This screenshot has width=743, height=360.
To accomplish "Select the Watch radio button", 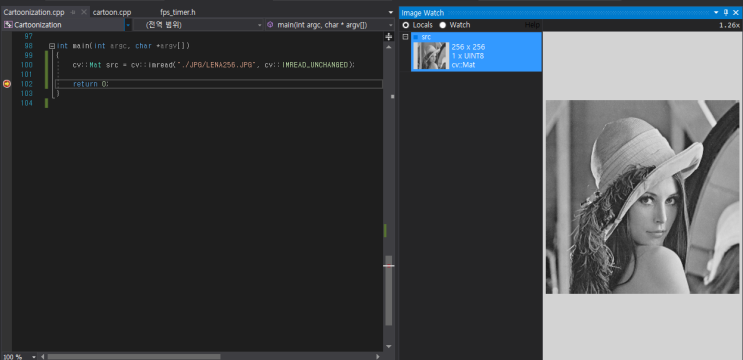I will 443,25.
